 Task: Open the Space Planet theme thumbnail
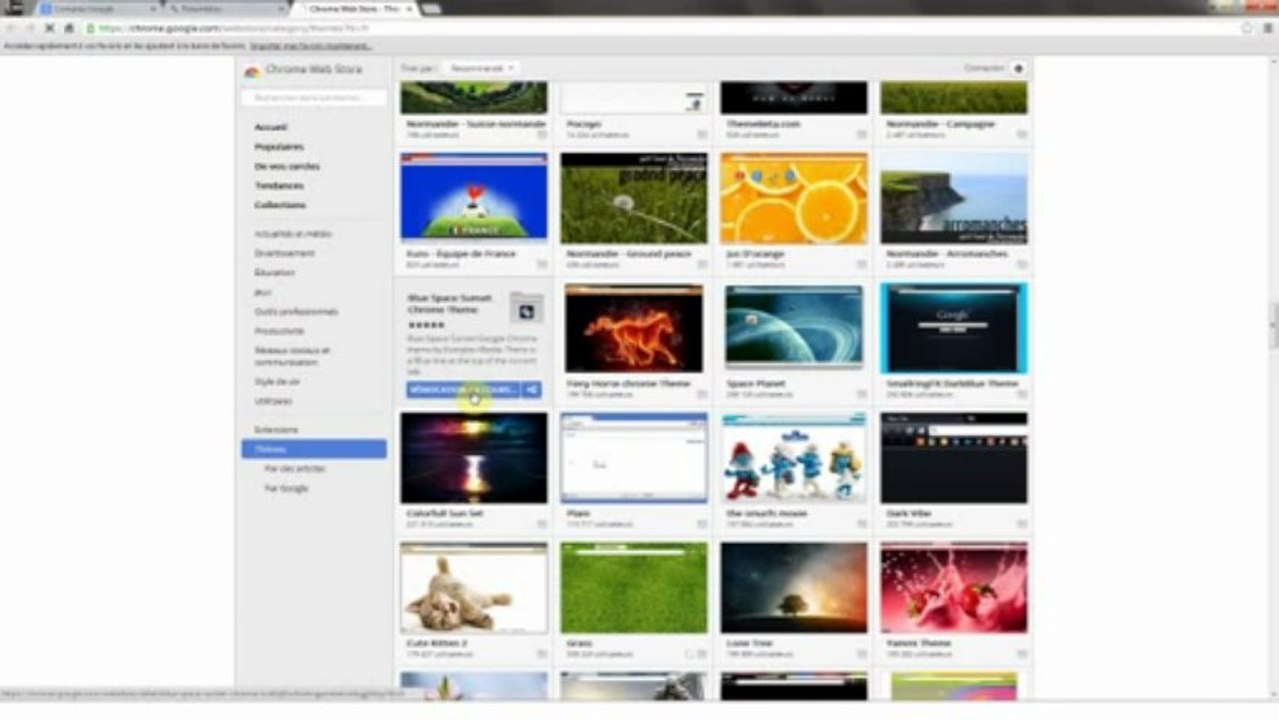pos(794,328)
